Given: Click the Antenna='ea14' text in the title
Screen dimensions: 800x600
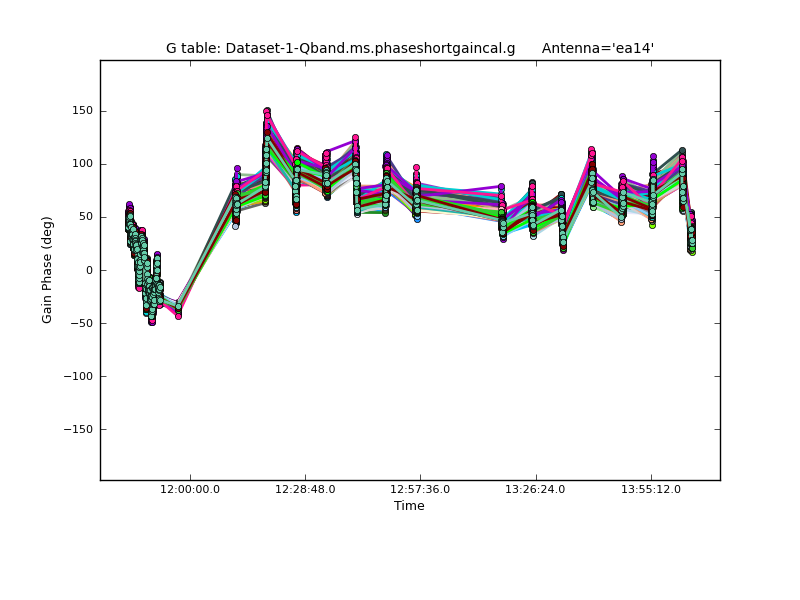Looking at the screenshot, I should 597,48.
